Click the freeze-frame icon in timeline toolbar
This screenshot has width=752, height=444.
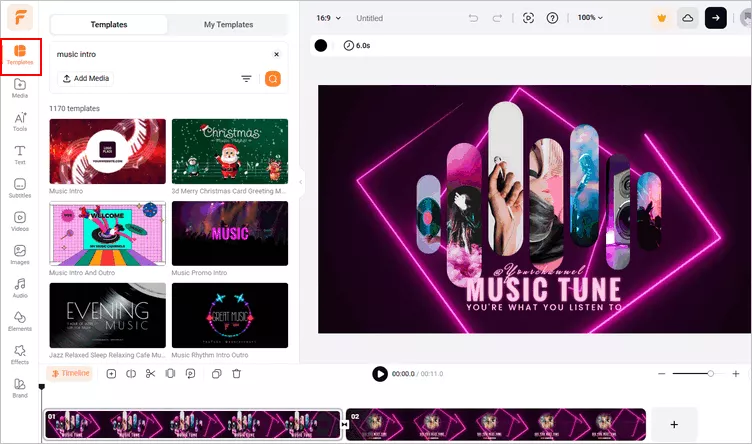170,374
